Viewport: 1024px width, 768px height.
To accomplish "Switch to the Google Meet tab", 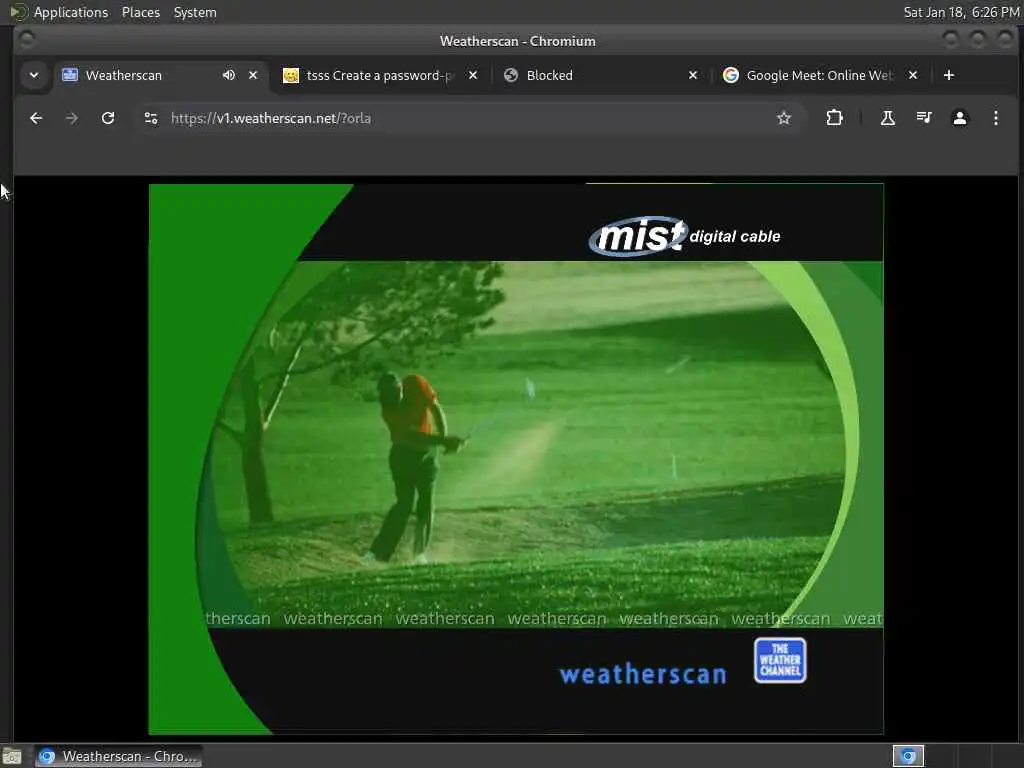I will 820,75.
